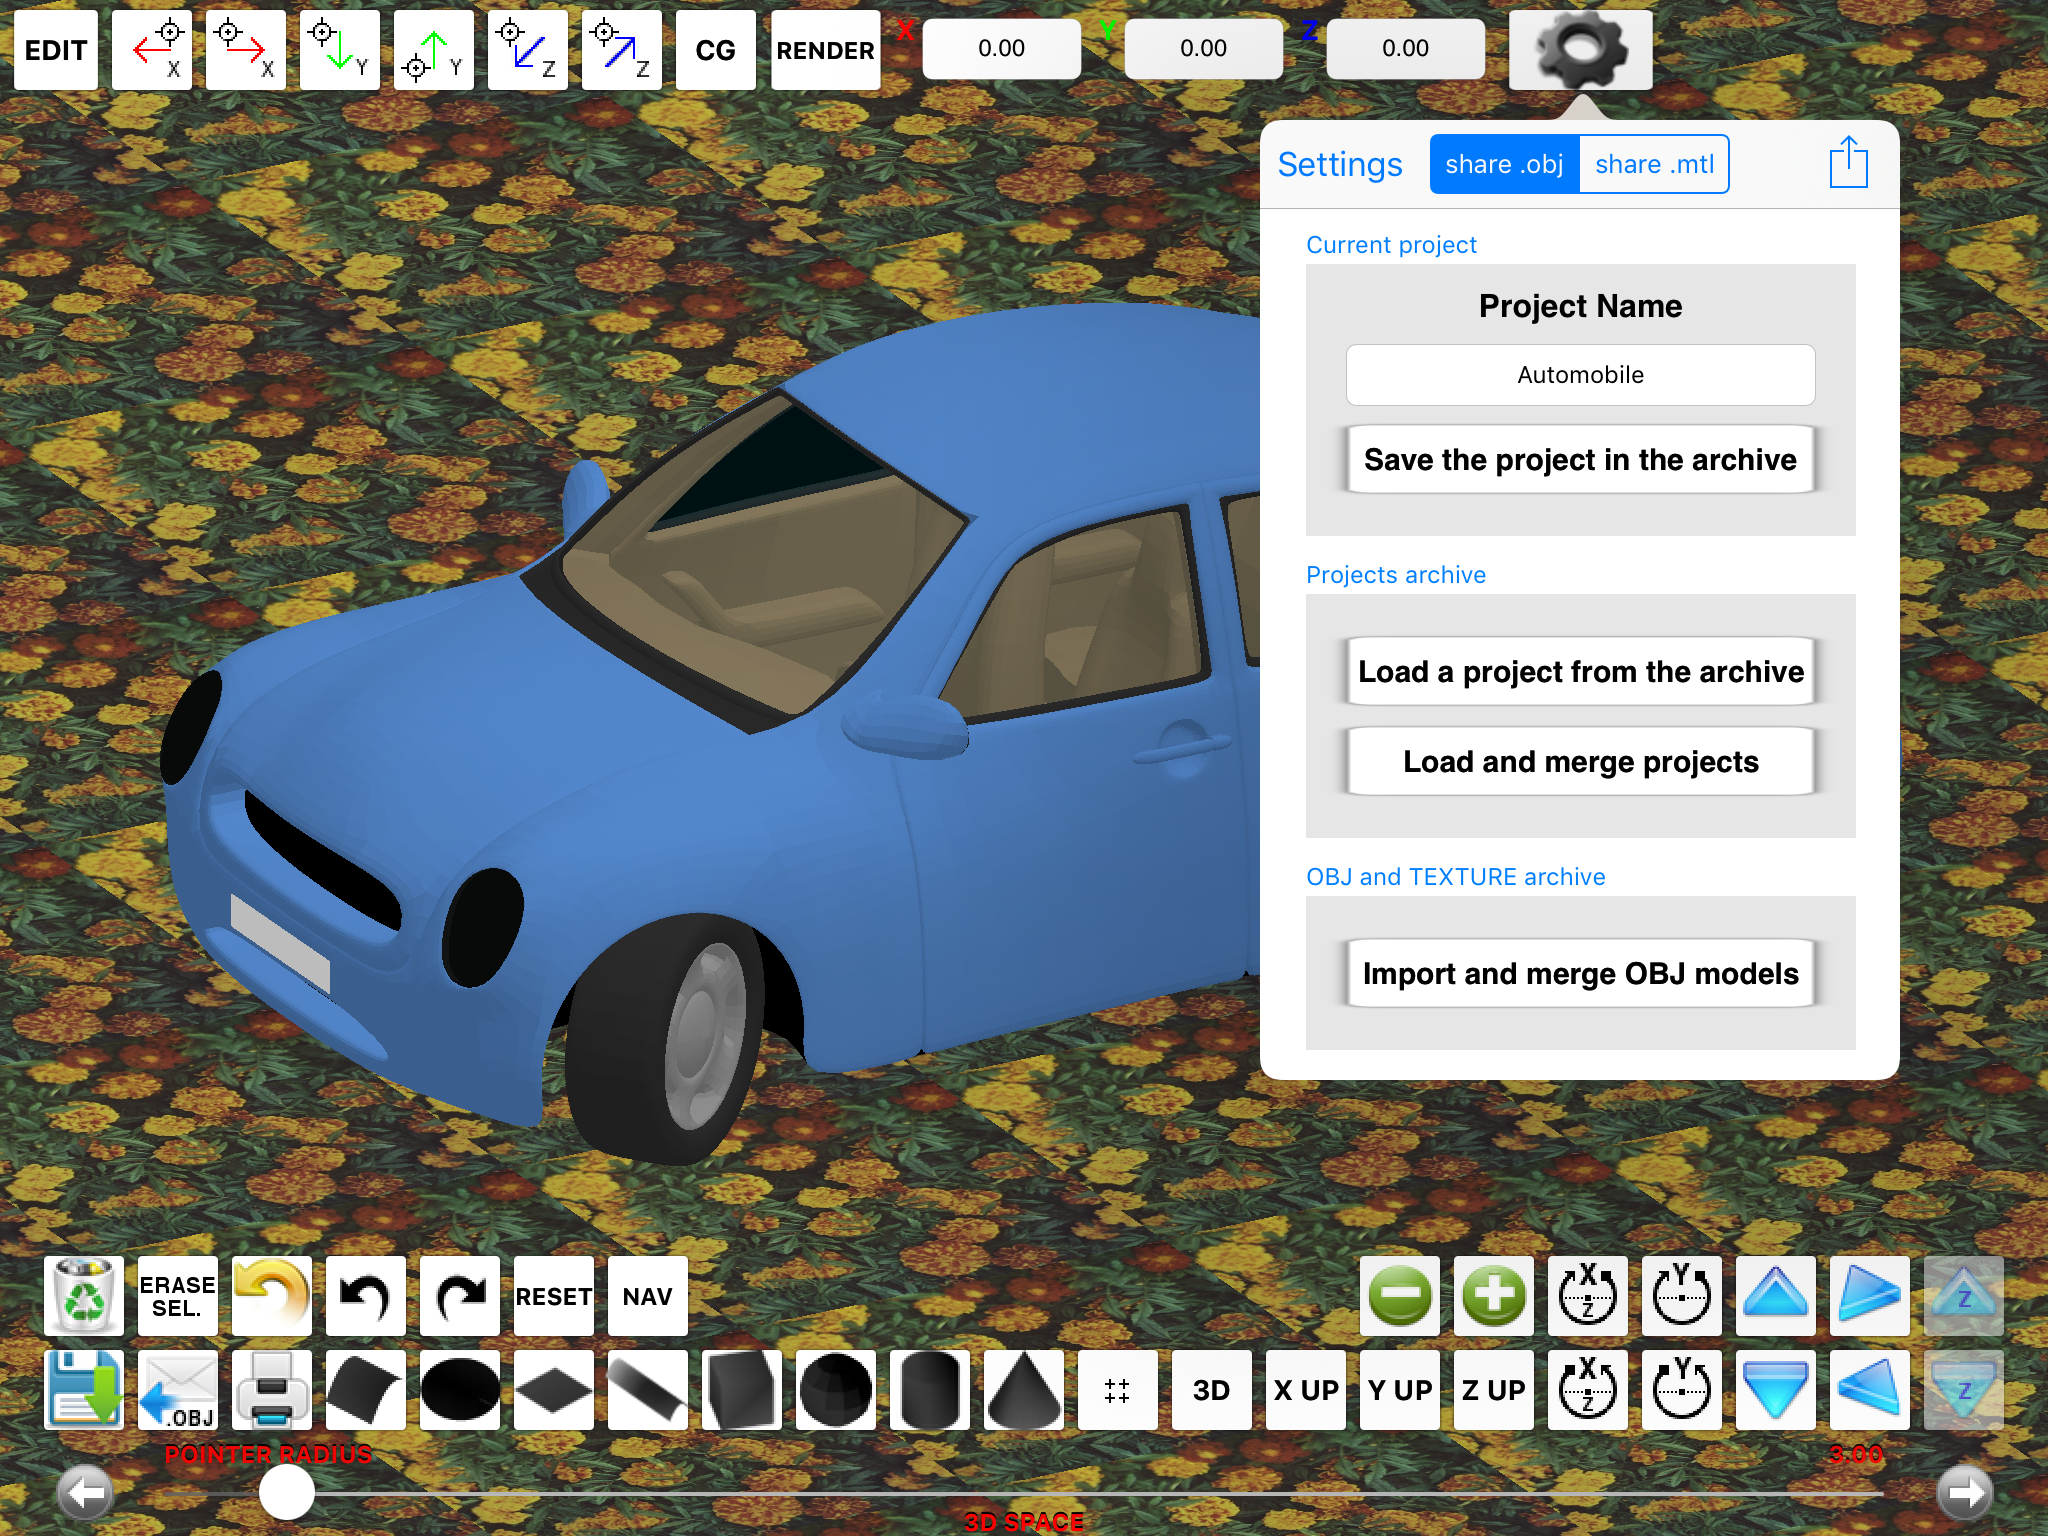2048x1536 pixels.
Task: Click Import and merge OBJ models
Action: 1580,971
